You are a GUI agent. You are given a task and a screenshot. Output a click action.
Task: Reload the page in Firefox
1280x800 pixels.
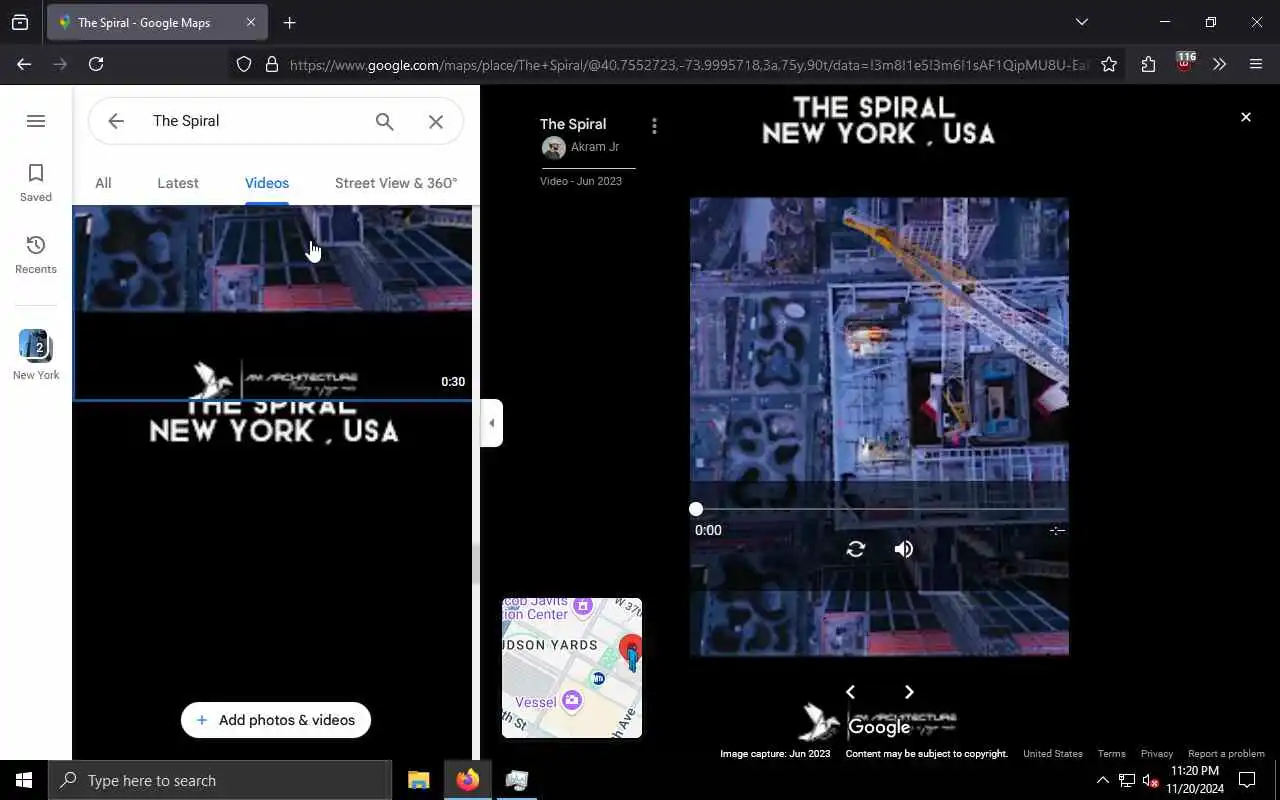(96, 64)
